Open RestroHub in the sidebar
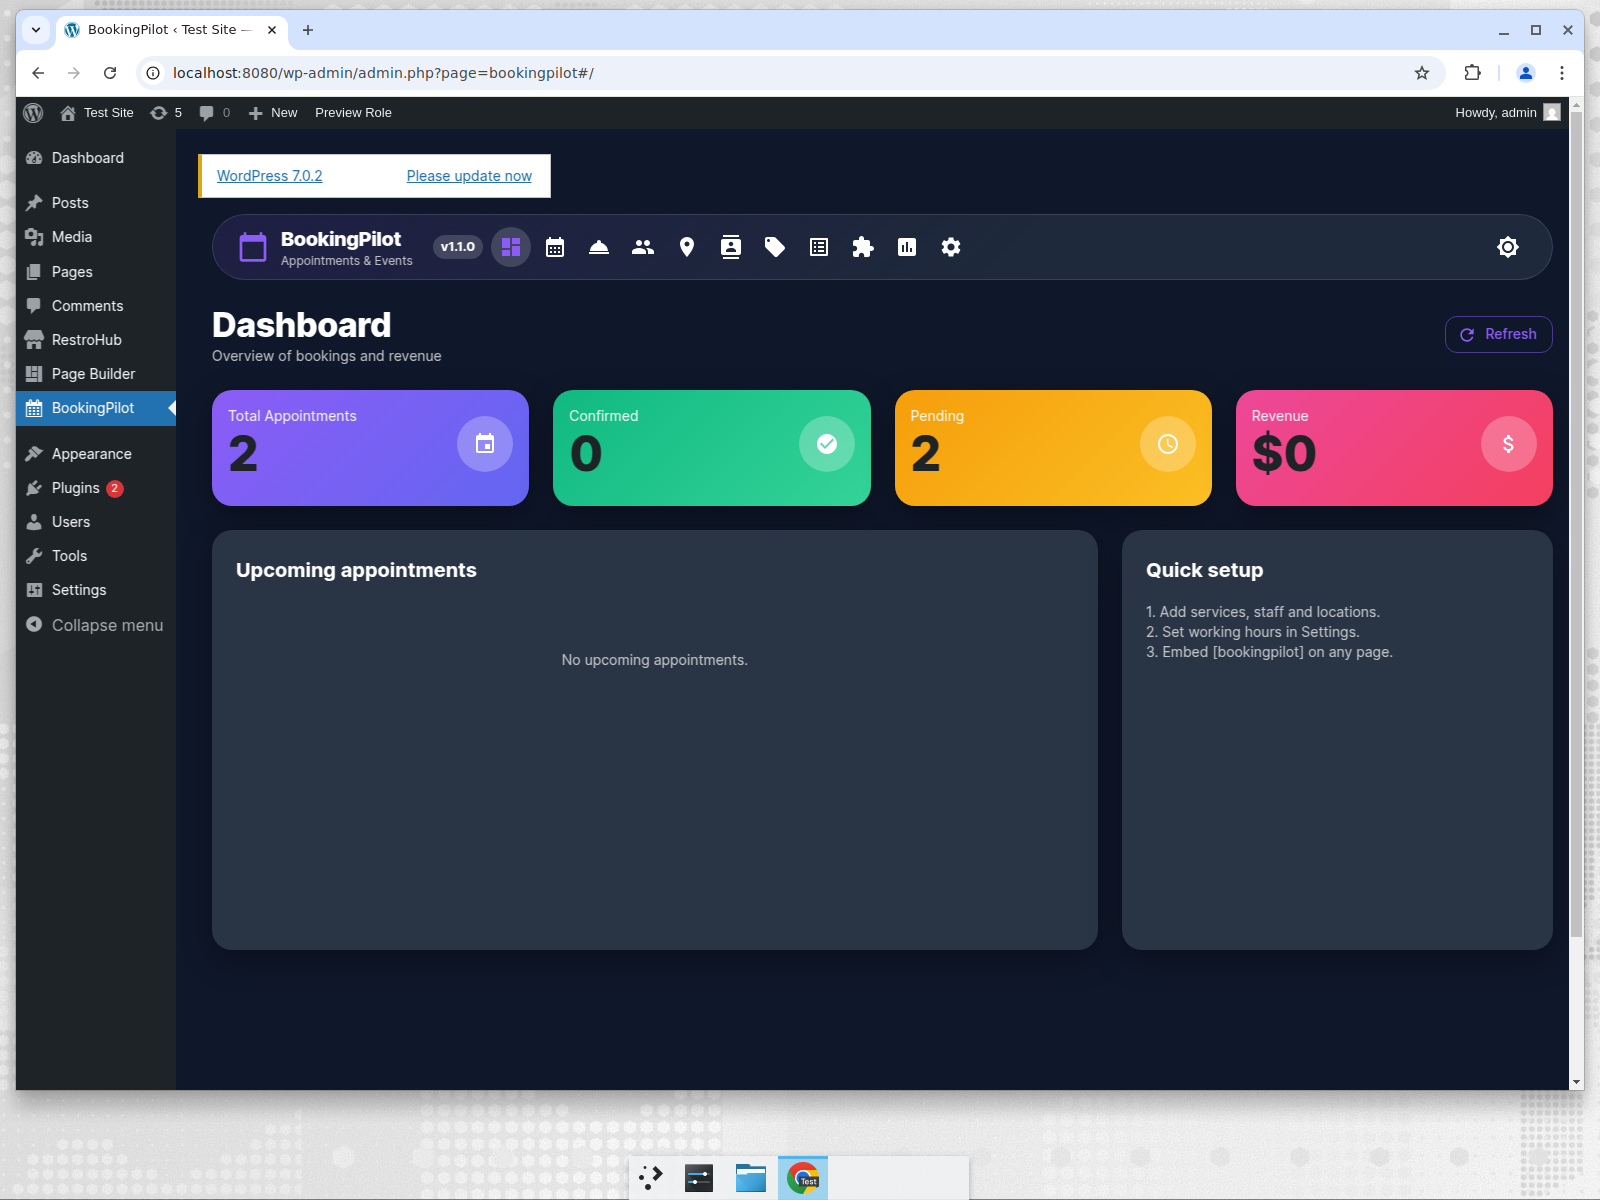The height and width of the screenshot is (1200, 1600). tap(96, 340)
